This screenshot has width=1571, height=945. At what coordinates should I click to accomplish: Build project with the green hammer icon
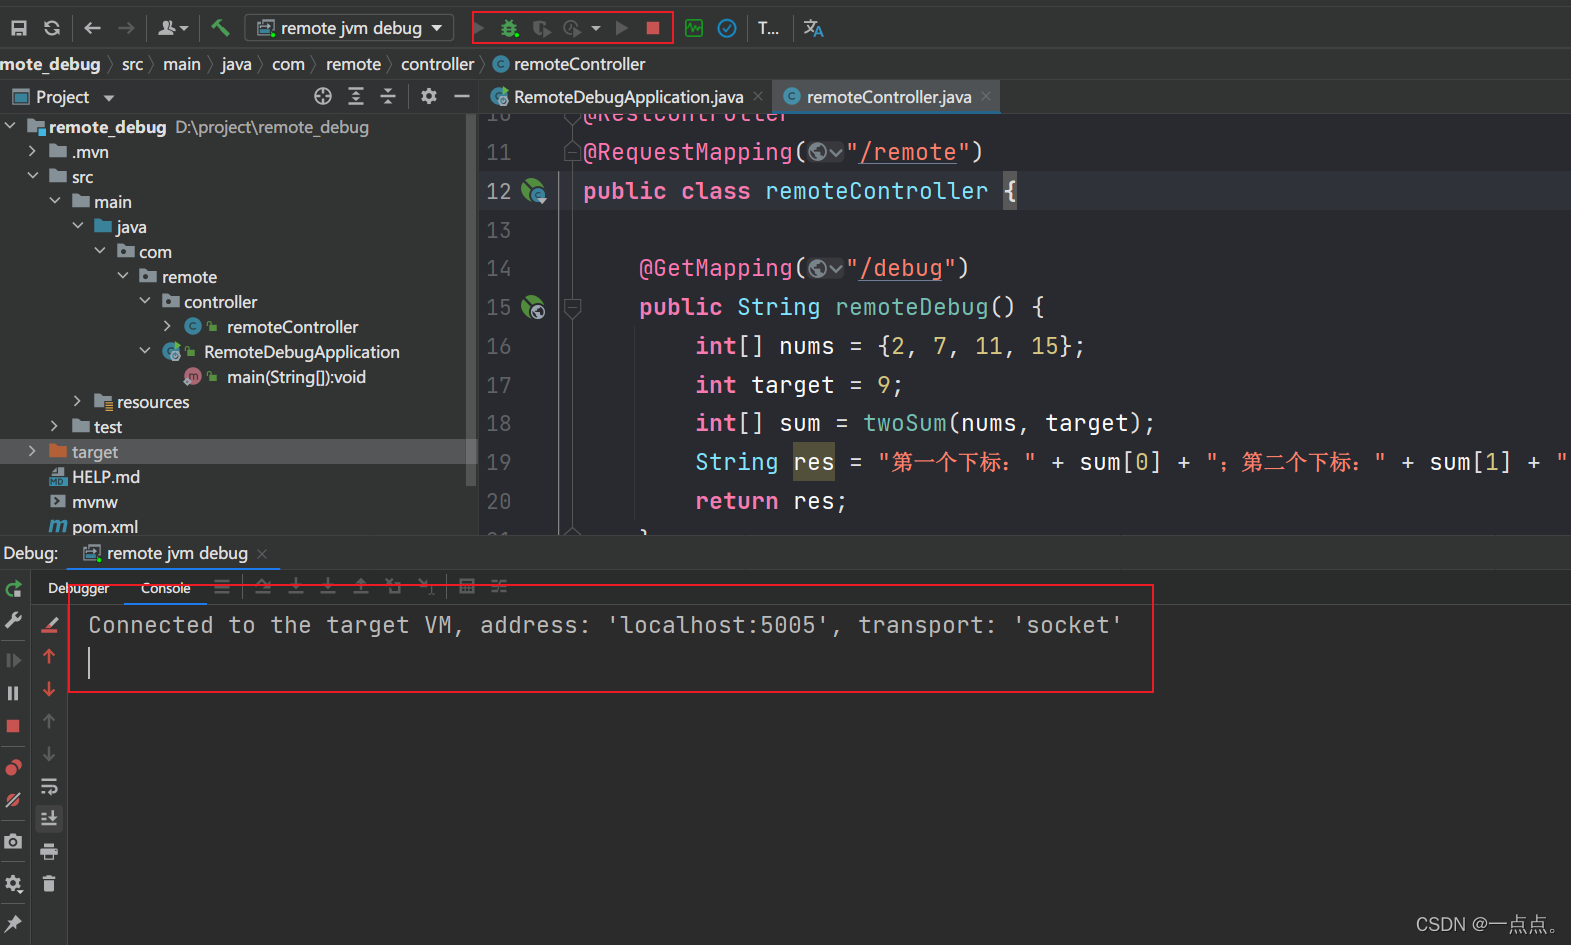pyautogui.click(x=220, y=28)
